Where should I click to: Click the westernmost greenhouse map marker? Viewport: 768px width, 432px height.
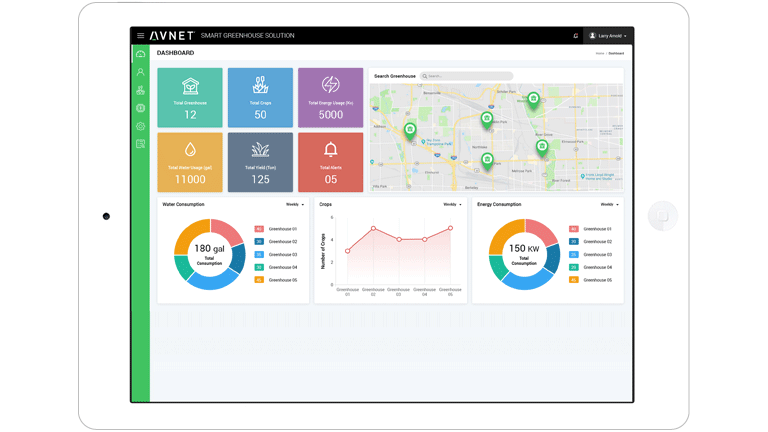pyautogui.click(x=410, y=129)
